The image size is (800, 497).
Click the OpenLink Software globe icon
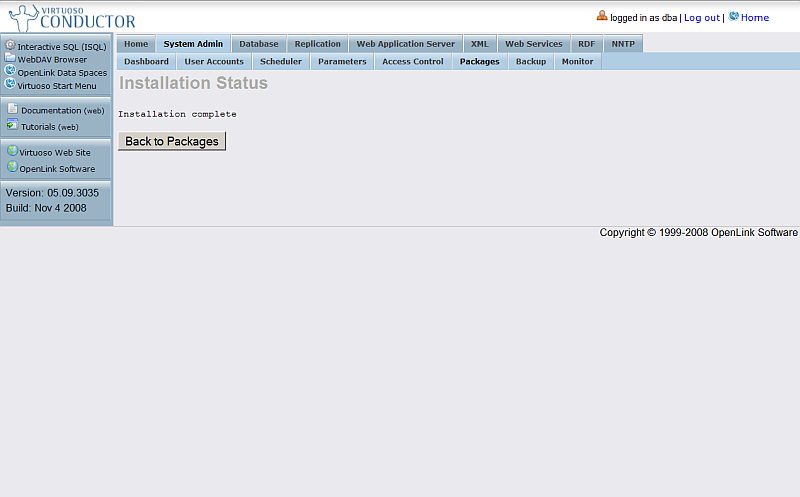[x=12, y=167]
